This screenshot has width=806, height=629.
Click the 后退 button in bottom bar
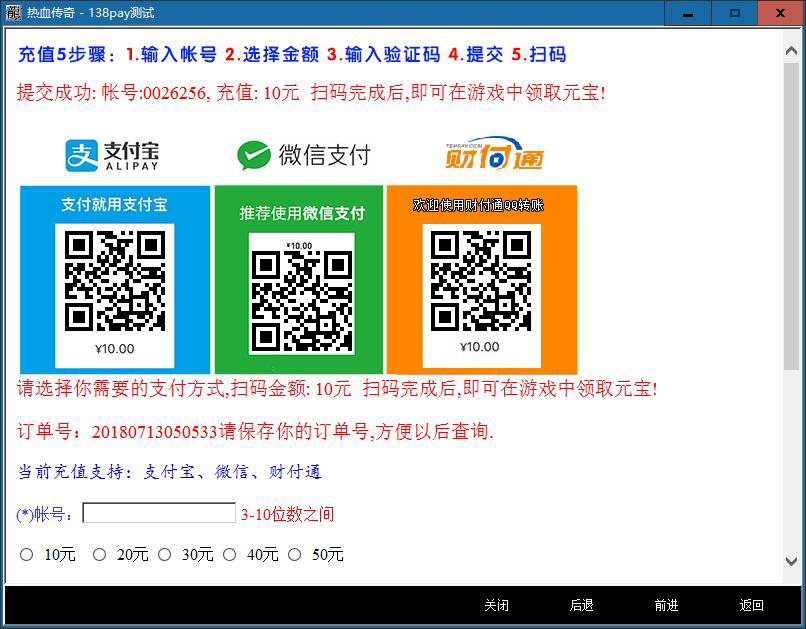pos(581,605)
